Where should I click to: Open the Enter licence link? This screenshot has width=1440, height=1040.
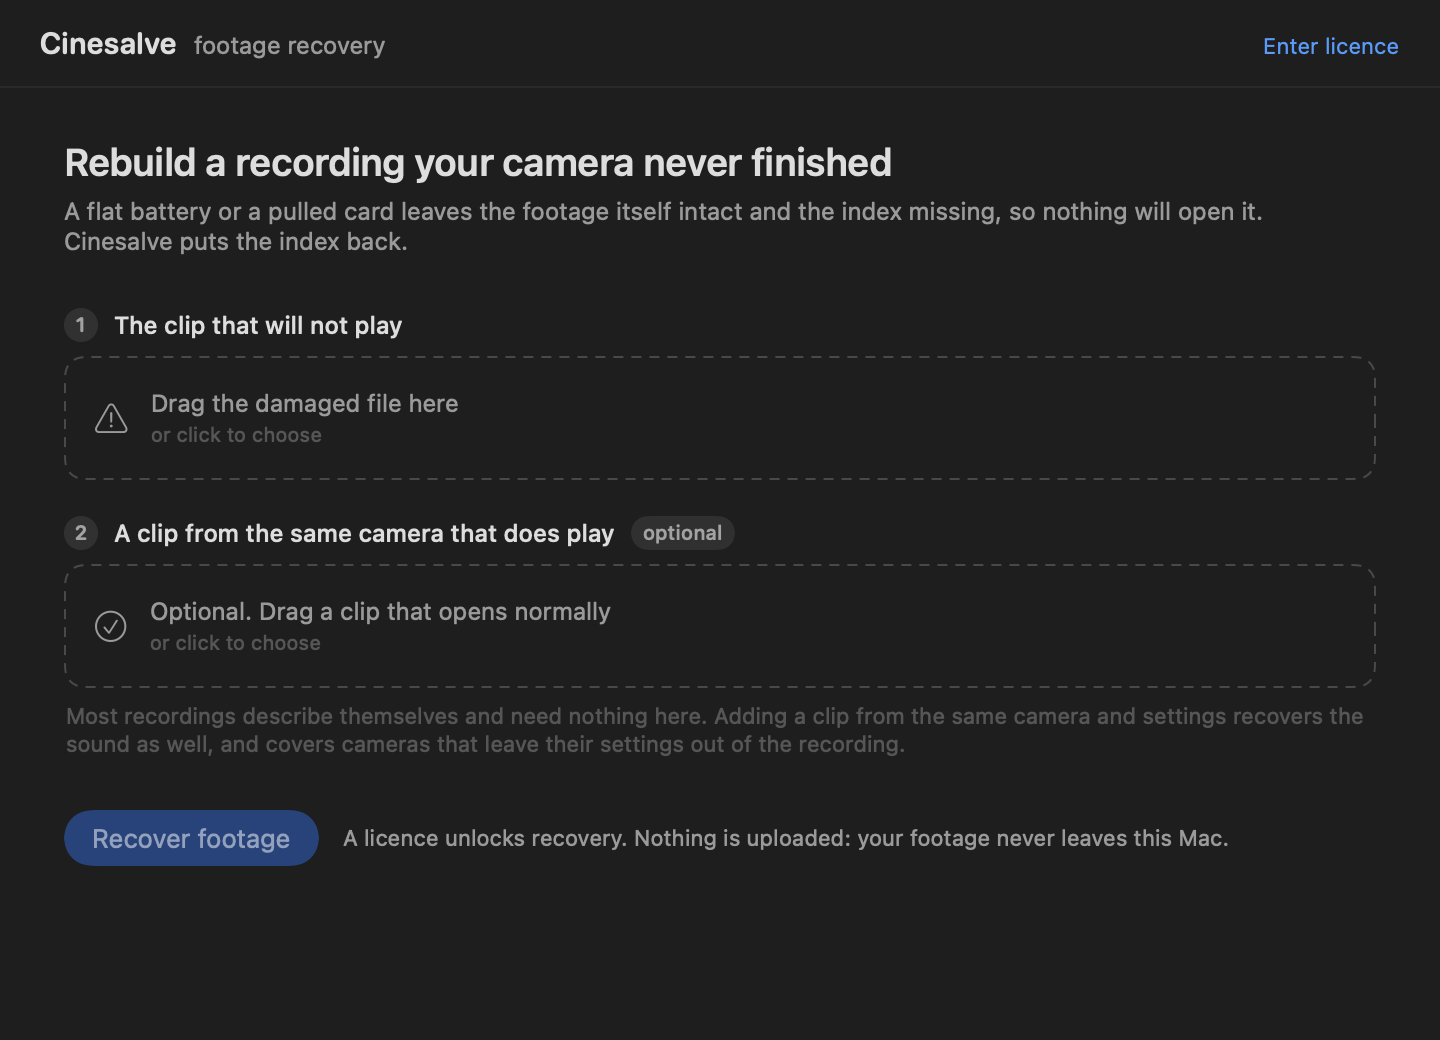click(1330, 46)
